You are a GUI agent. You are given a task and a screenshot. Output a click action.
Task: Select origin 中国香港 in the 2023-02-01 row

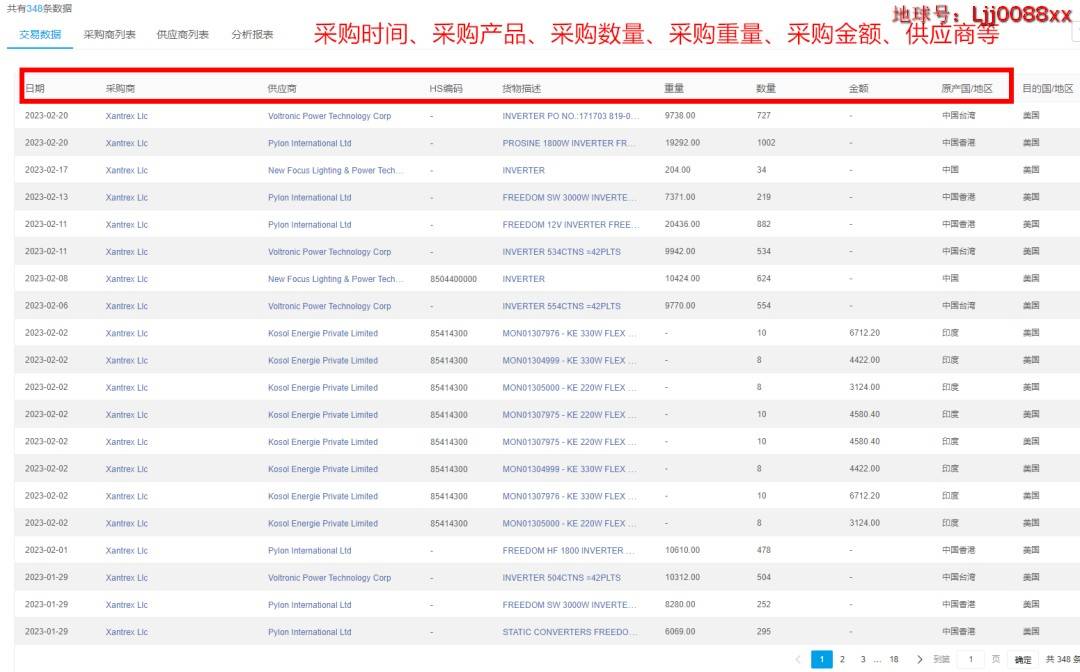[x=958, y=549]
